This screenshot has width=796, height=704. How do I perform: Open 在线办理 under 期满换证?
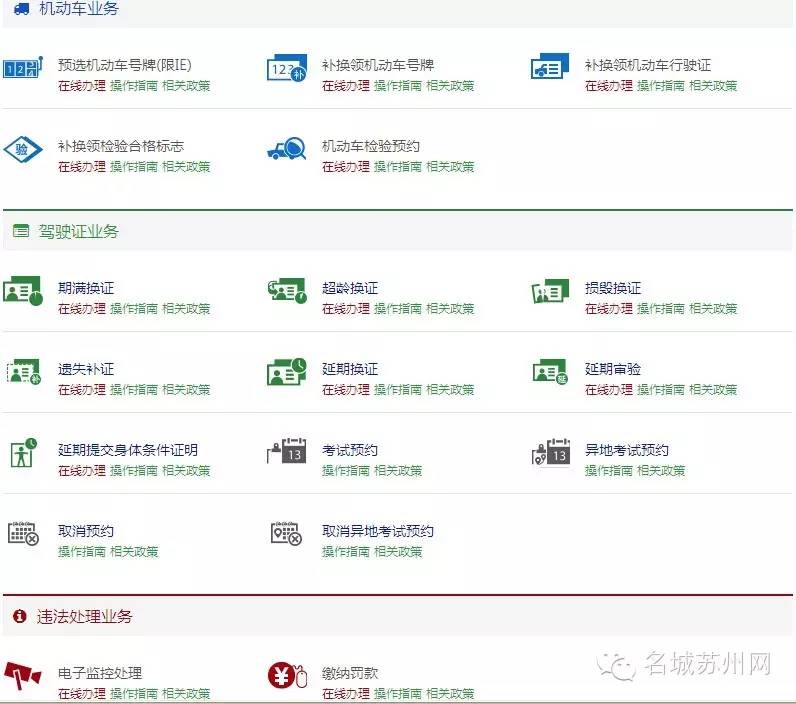click(x=82, y=309)
